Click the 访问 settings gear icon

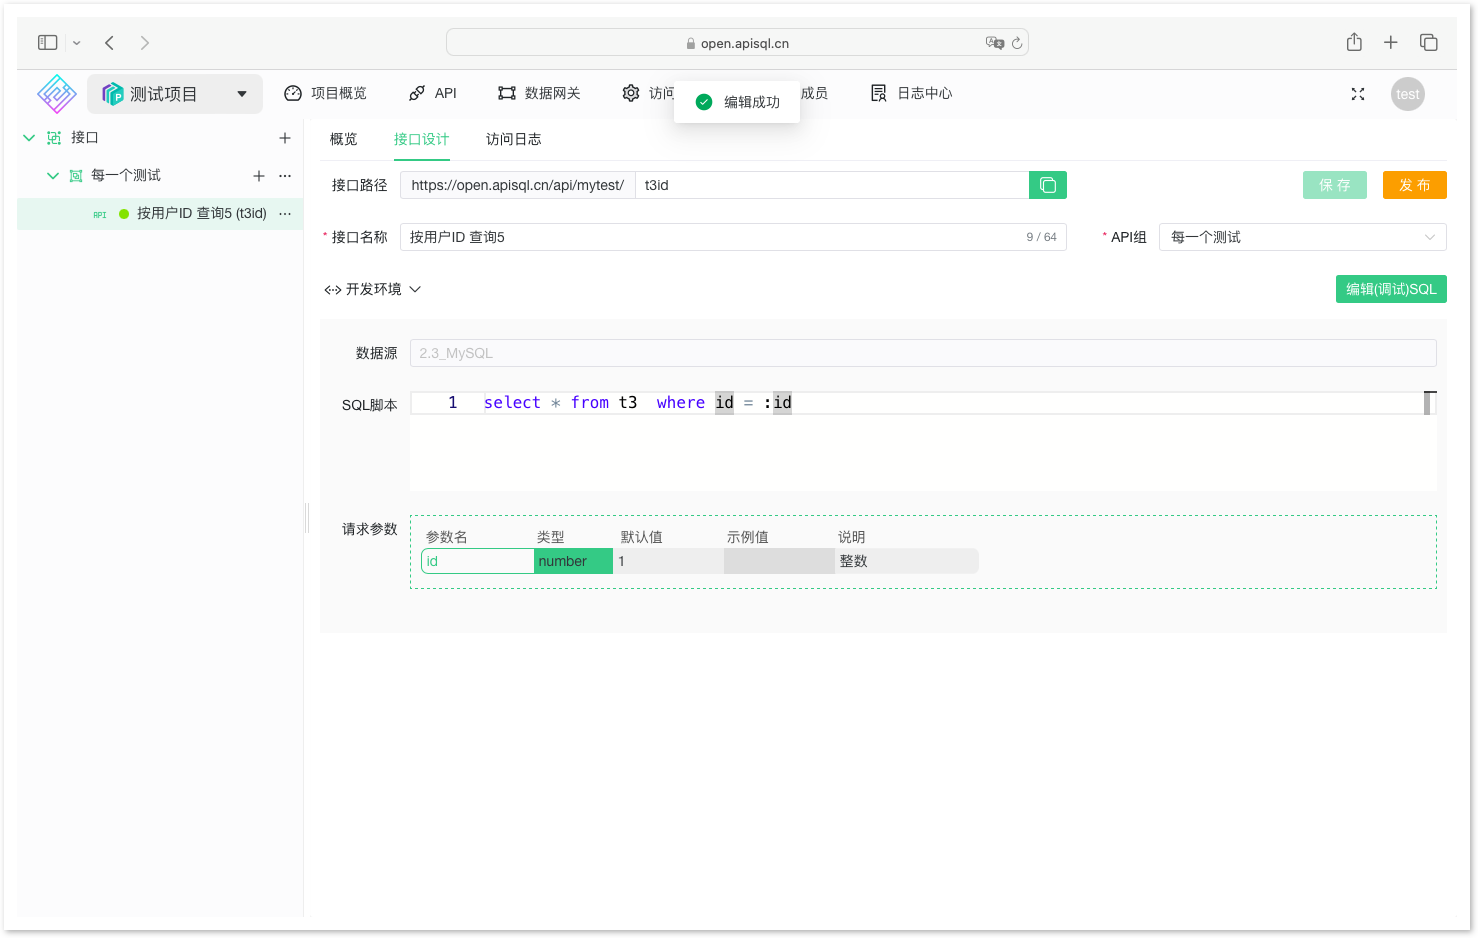coord(631,92)
